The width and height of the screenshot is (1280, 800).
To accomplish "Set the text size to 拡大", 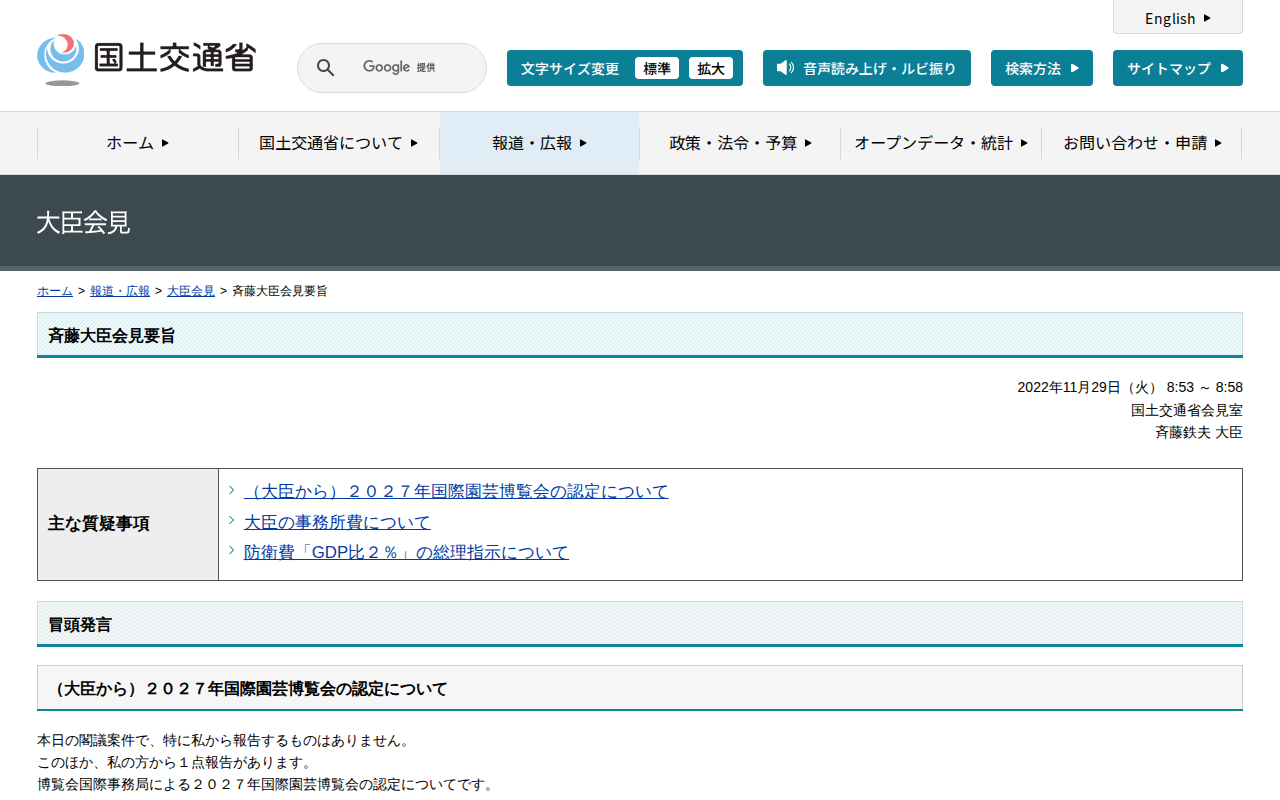I will coord(710,68).
